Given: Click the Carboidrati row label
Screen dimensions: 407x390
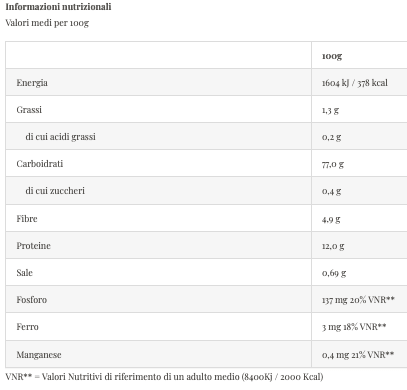Looking at the screenshot, I should pos(40,164).
